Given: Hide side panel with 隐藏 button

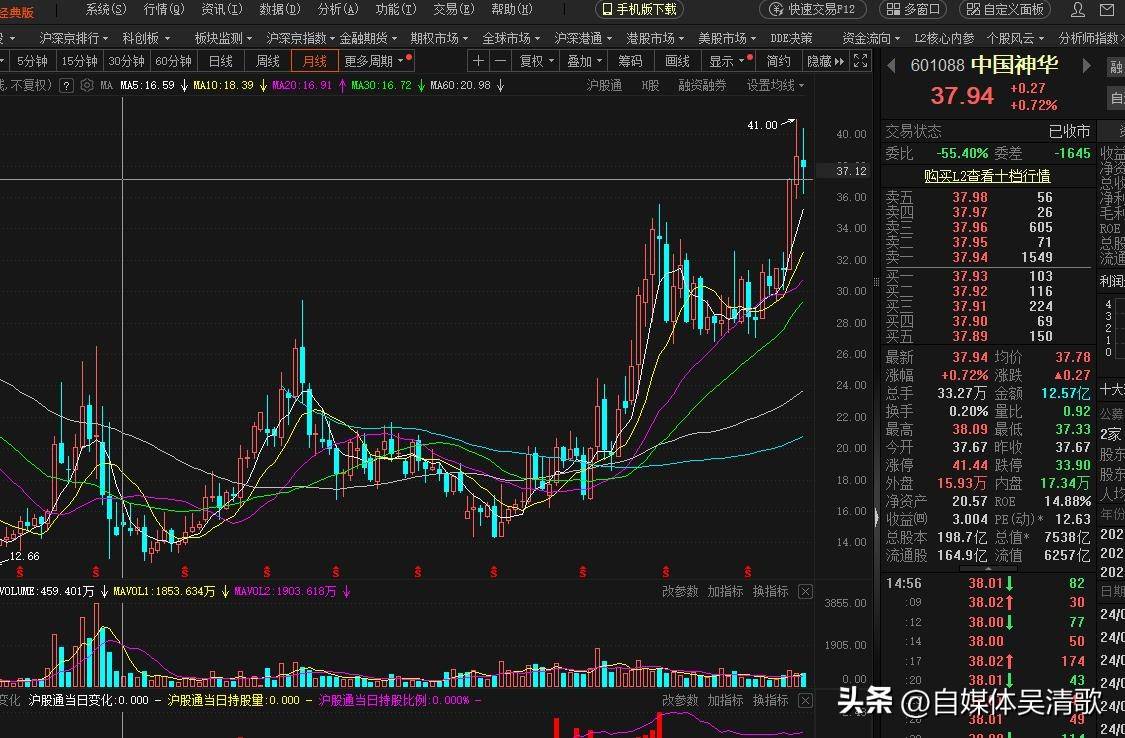Looking at the screenshot, I should (x=826, y=61).
